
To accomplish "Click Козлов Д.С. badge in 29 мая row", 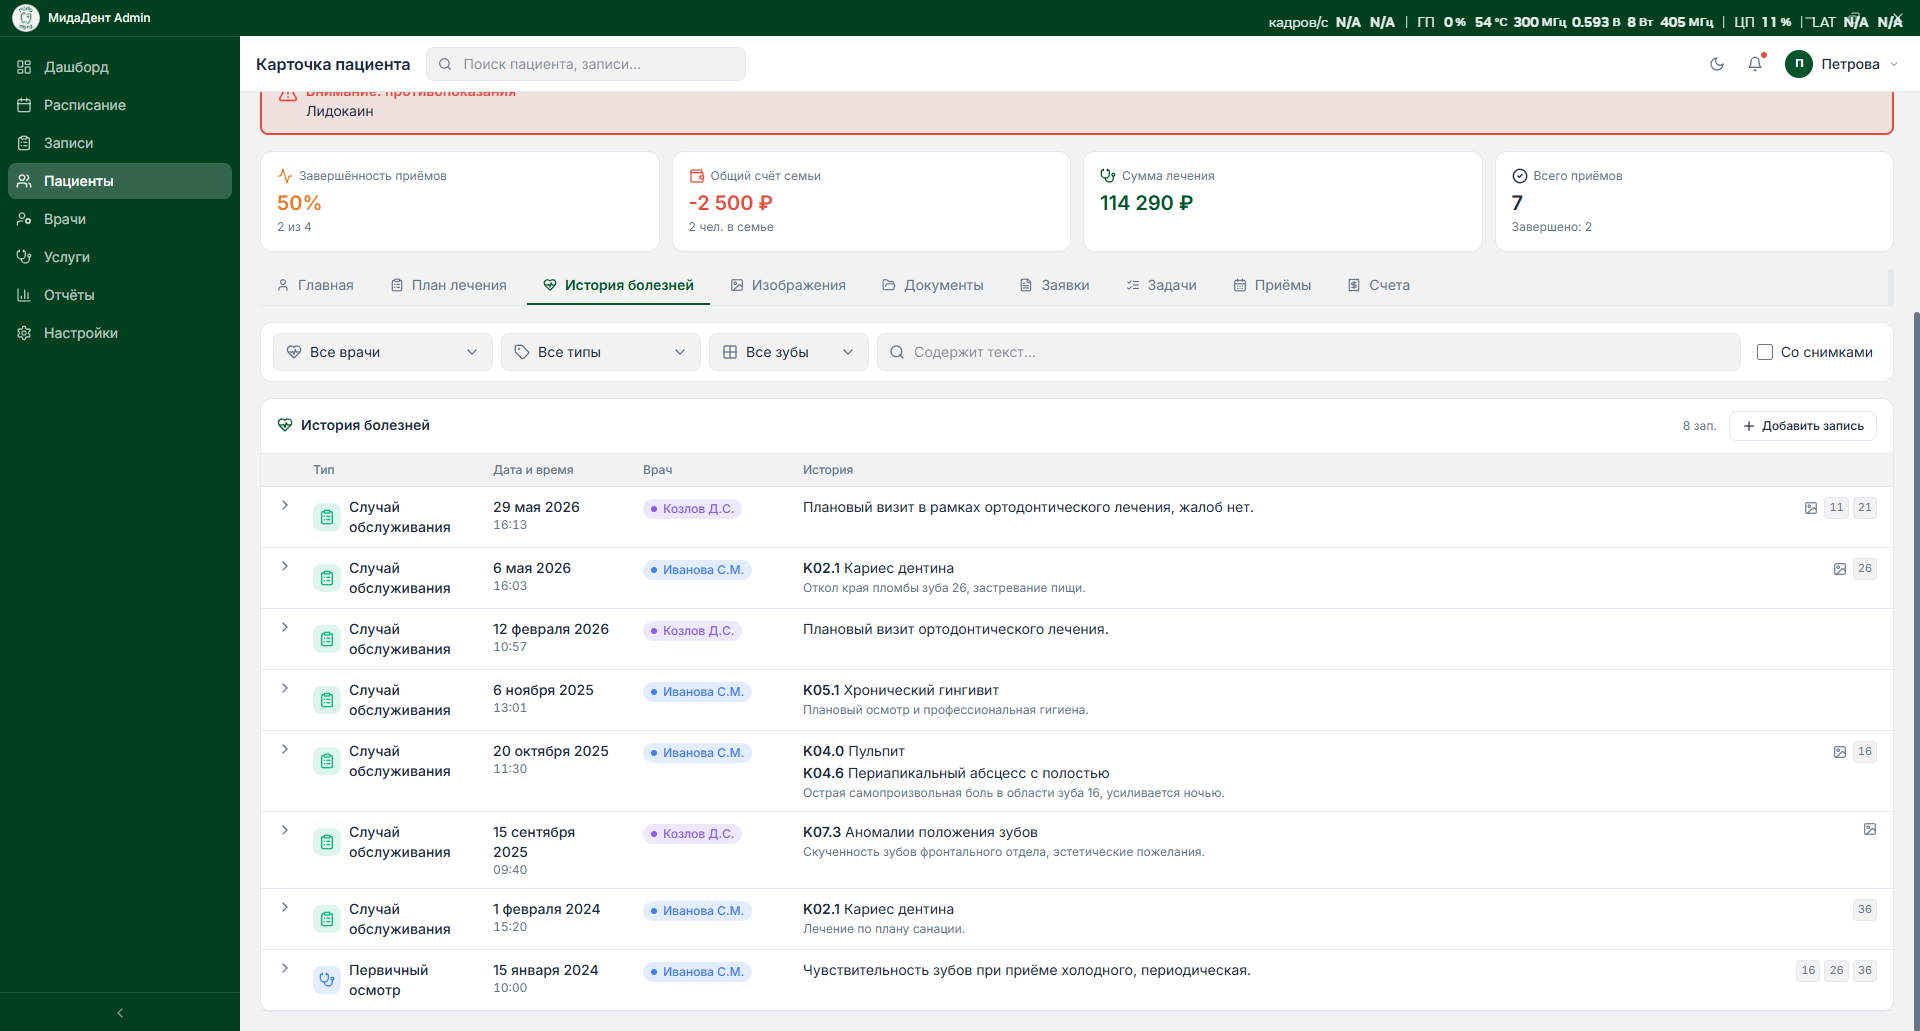I will [x=692, y=509].
